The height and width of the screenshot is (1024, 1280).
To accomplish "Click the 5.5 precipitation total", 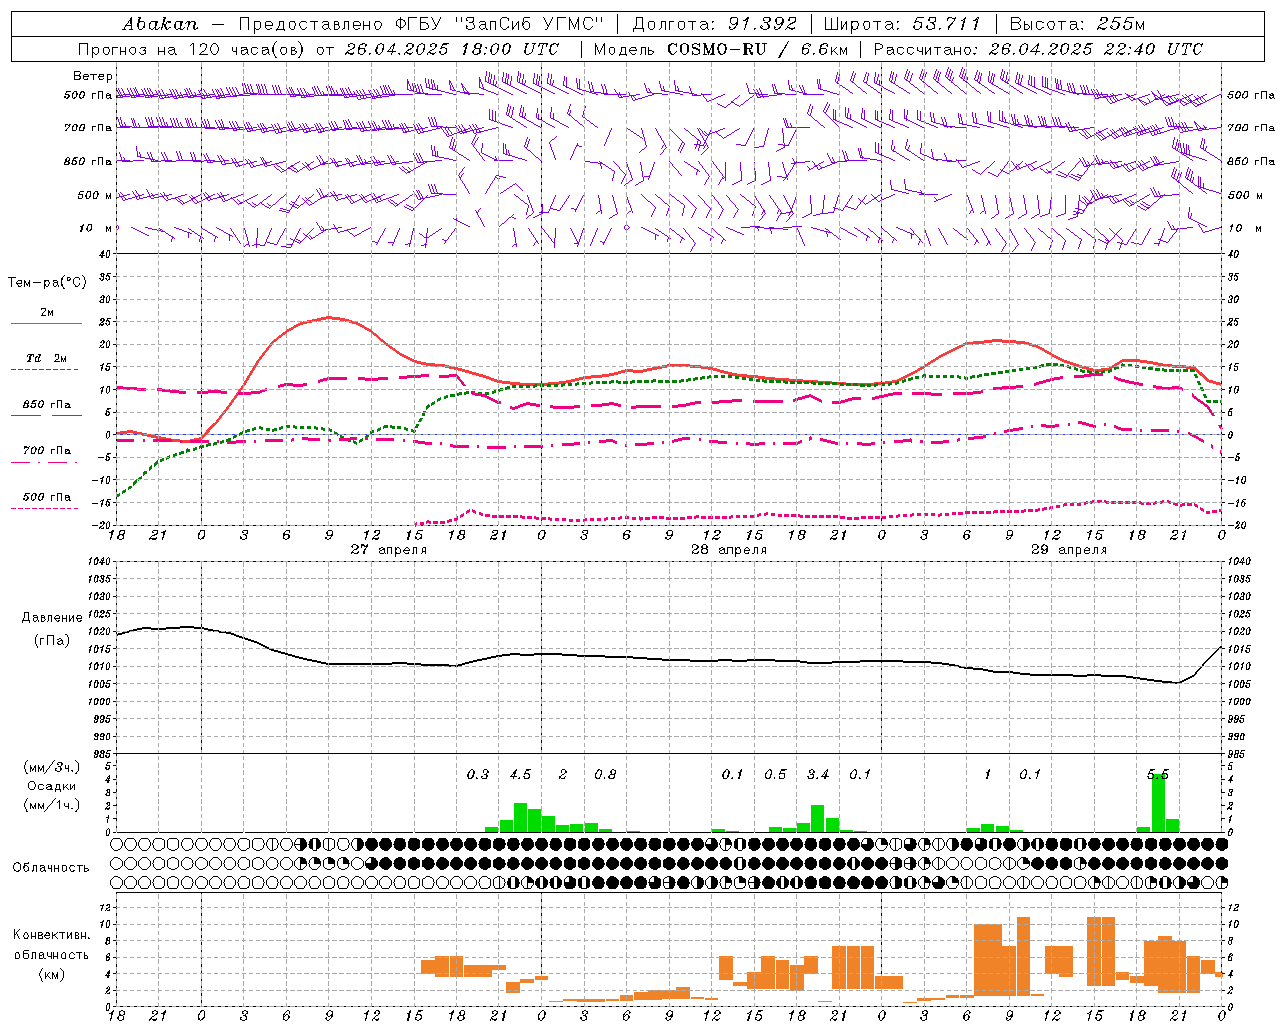I will [x=1158, y=774].
